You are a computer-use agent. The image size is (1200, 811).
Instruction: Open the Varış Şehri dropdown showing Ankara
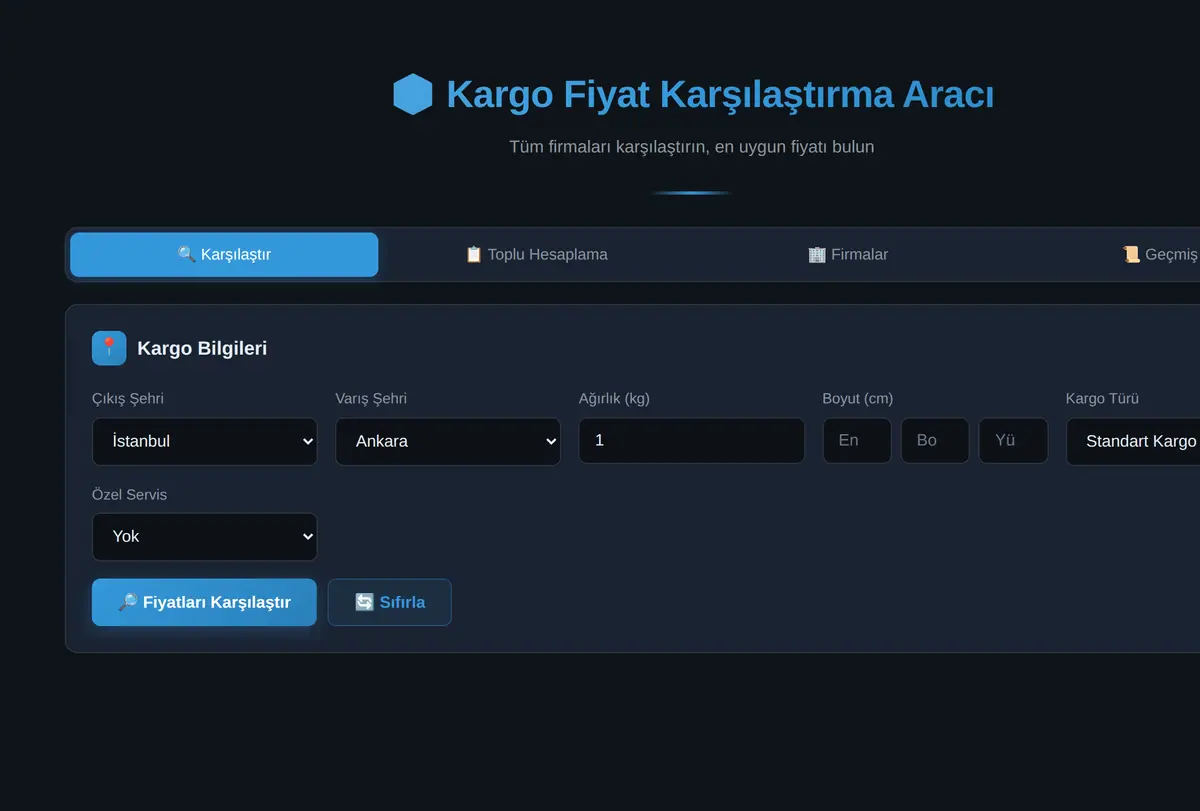click(448, 441)
